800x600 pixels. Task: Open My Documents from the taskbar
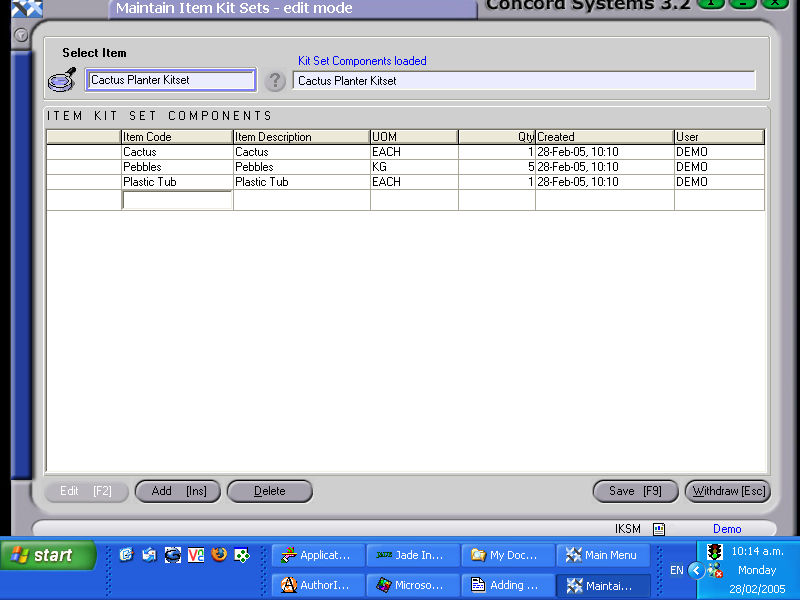508,555
